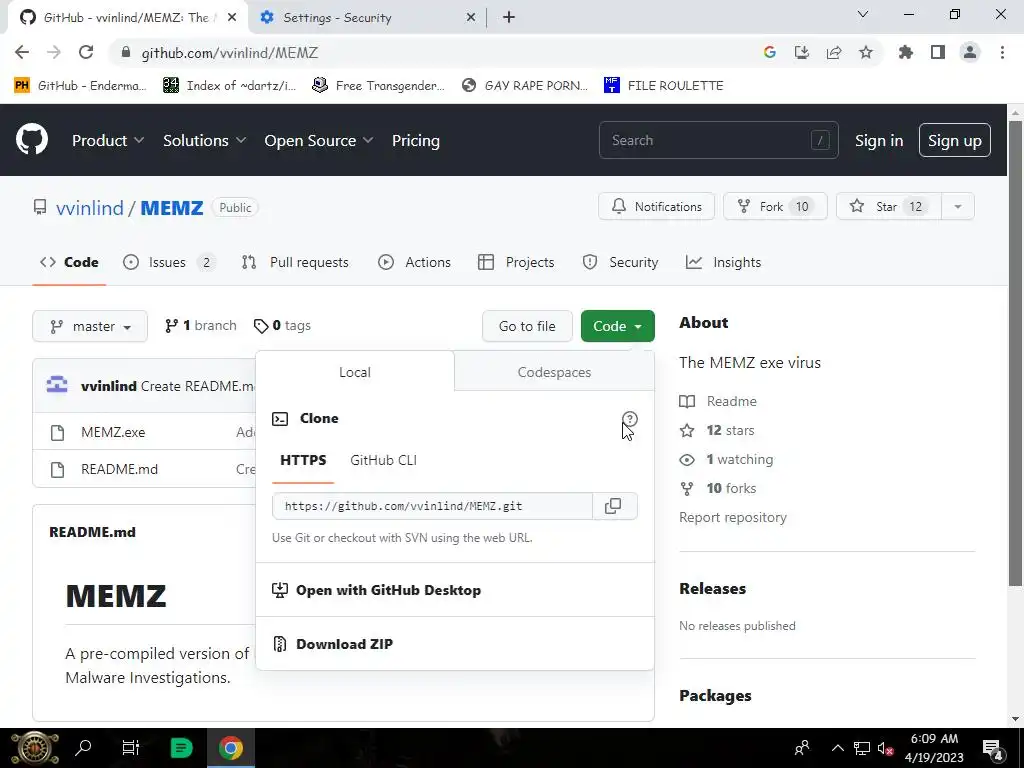
Task: Click the clone URL text field
Action: coord(432,506)
